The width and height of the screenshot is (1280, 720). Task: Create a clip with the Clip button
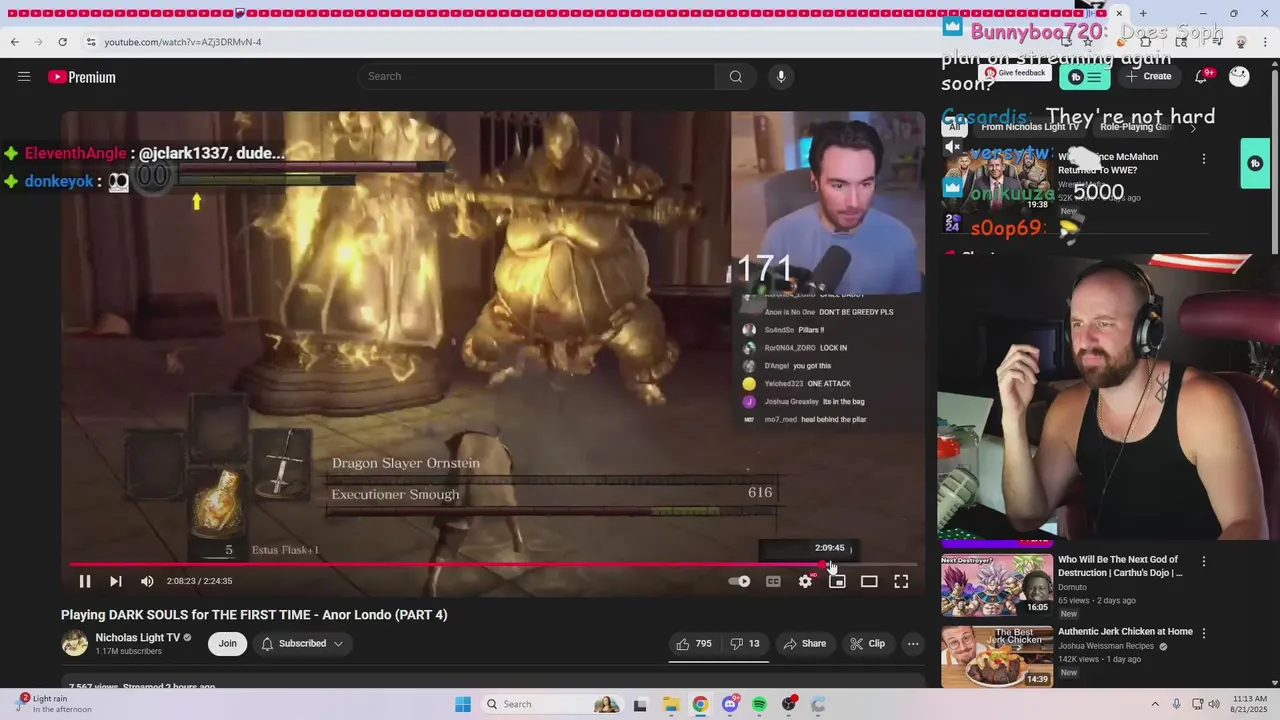pos(867,644)
